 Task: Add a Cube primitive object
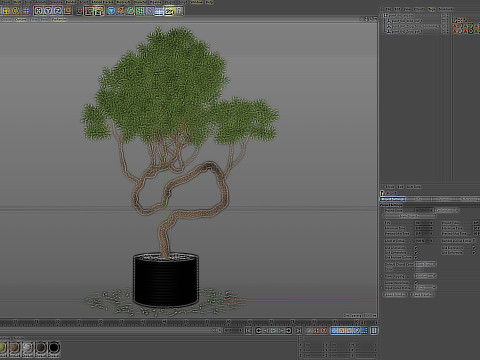(x=111, y=11)
